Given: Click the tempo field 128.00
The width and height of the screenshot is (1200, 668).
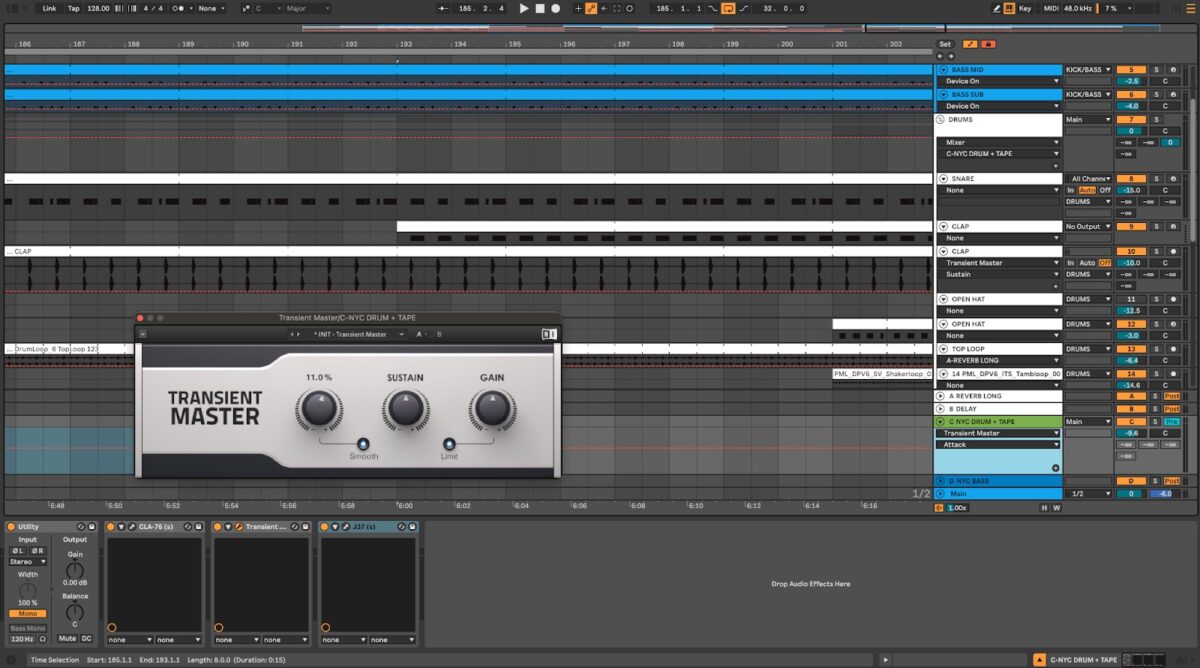Looking at the screenshot, I should click(98, 8).
